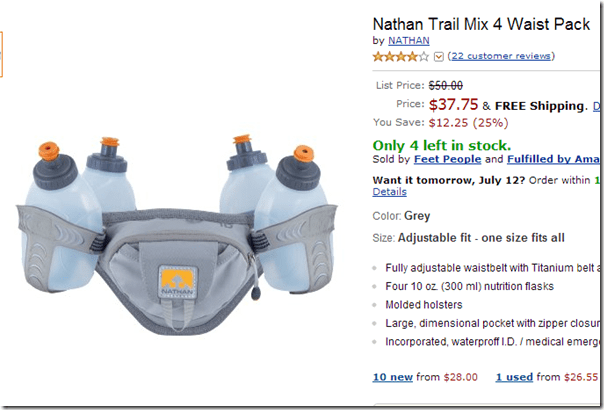This screenshot has width=604, height=410.
Task: Click the struck-through $50.00 list price
Action: 446,85
